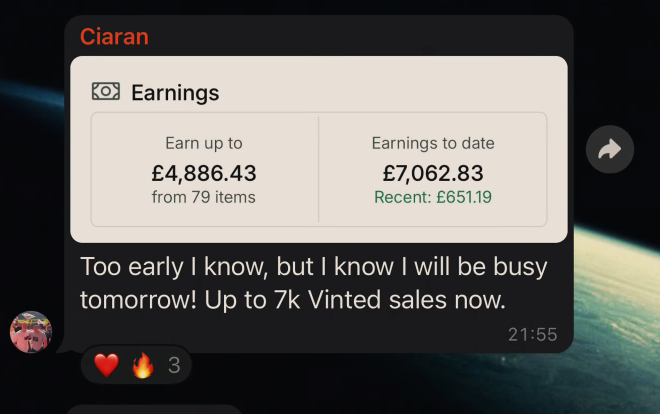The height and width of the screenshot is (414, 660).
Task: Click the 'from 79 items' text
Action: point(204,197)
